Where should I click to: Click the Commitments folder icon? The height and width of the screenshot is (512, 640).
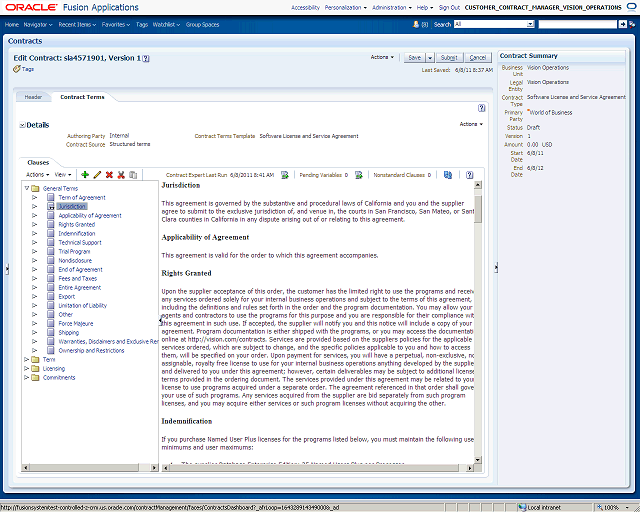point(36,377)
